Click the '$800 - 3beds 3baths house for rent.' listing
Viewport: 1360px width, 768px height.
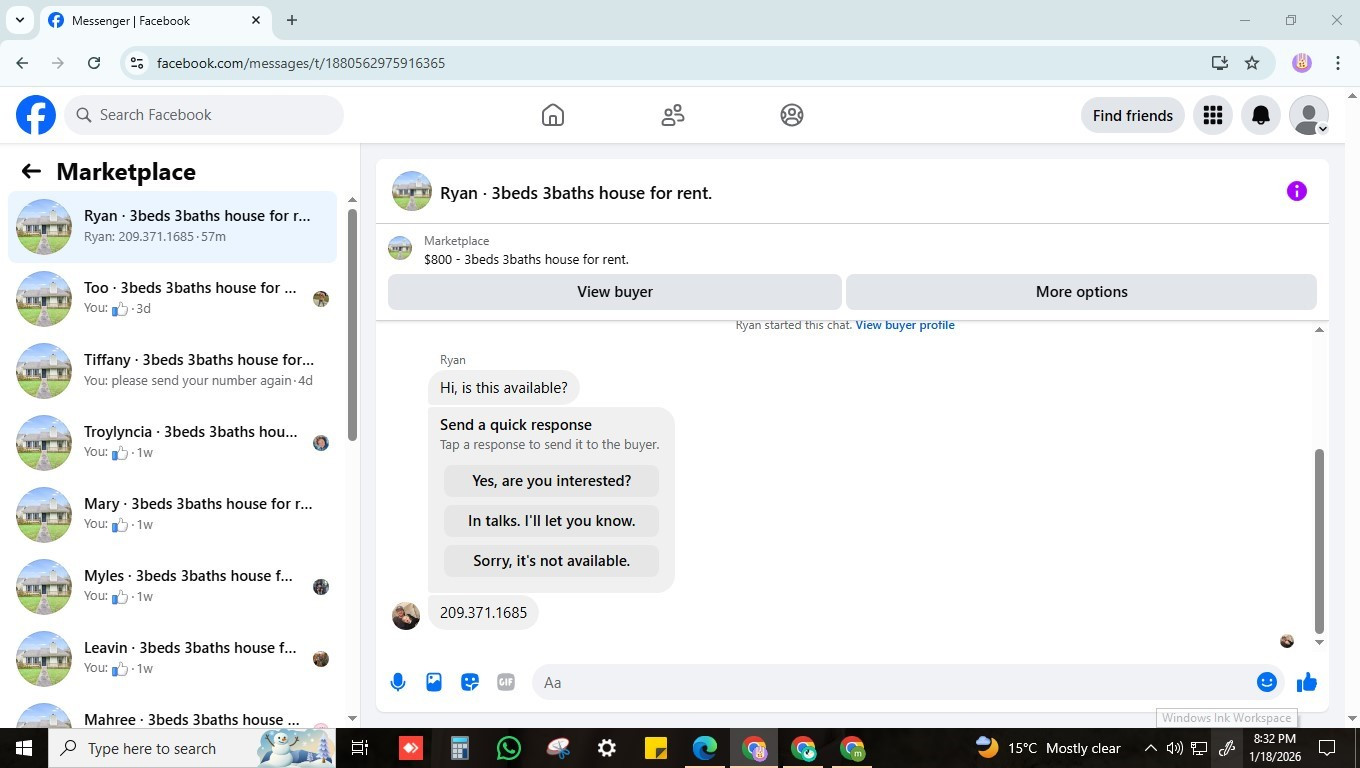click(526, 259)
